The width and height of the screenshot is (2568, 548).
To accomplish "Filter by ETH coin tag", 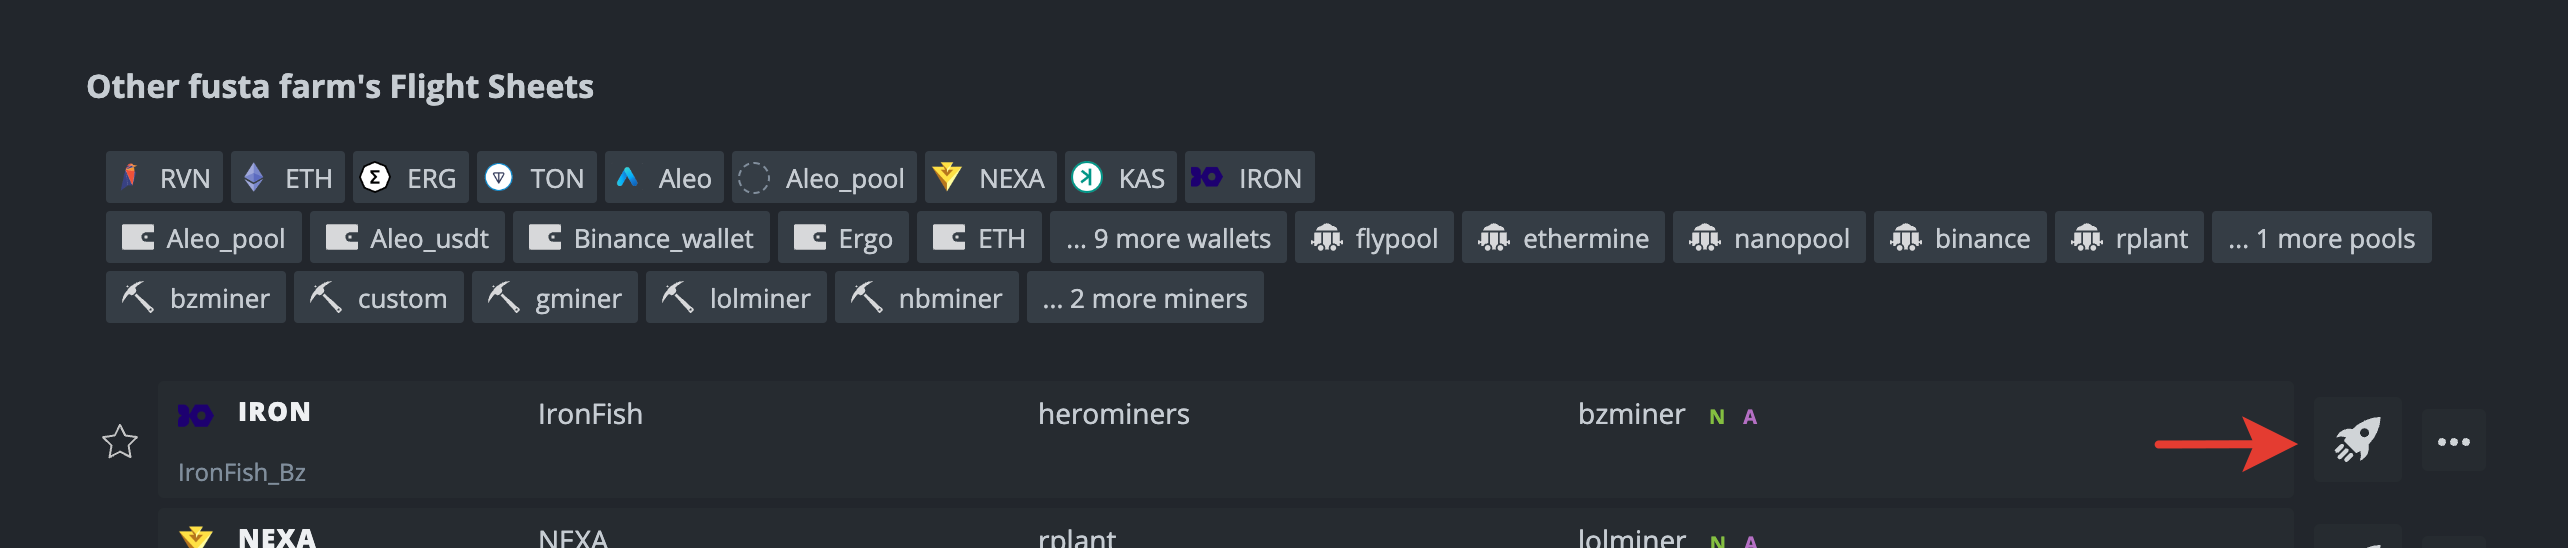I will [288, 178].
